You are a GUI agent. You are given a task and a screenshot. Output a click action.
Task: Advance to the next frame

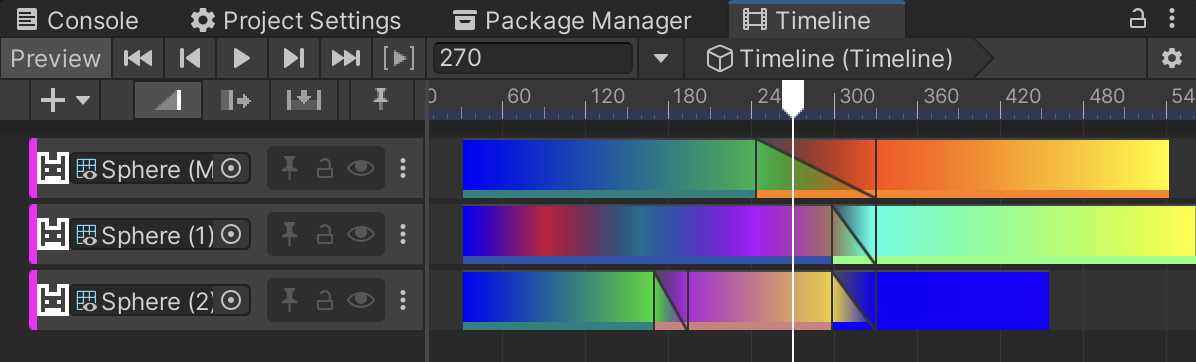(294, 58)
